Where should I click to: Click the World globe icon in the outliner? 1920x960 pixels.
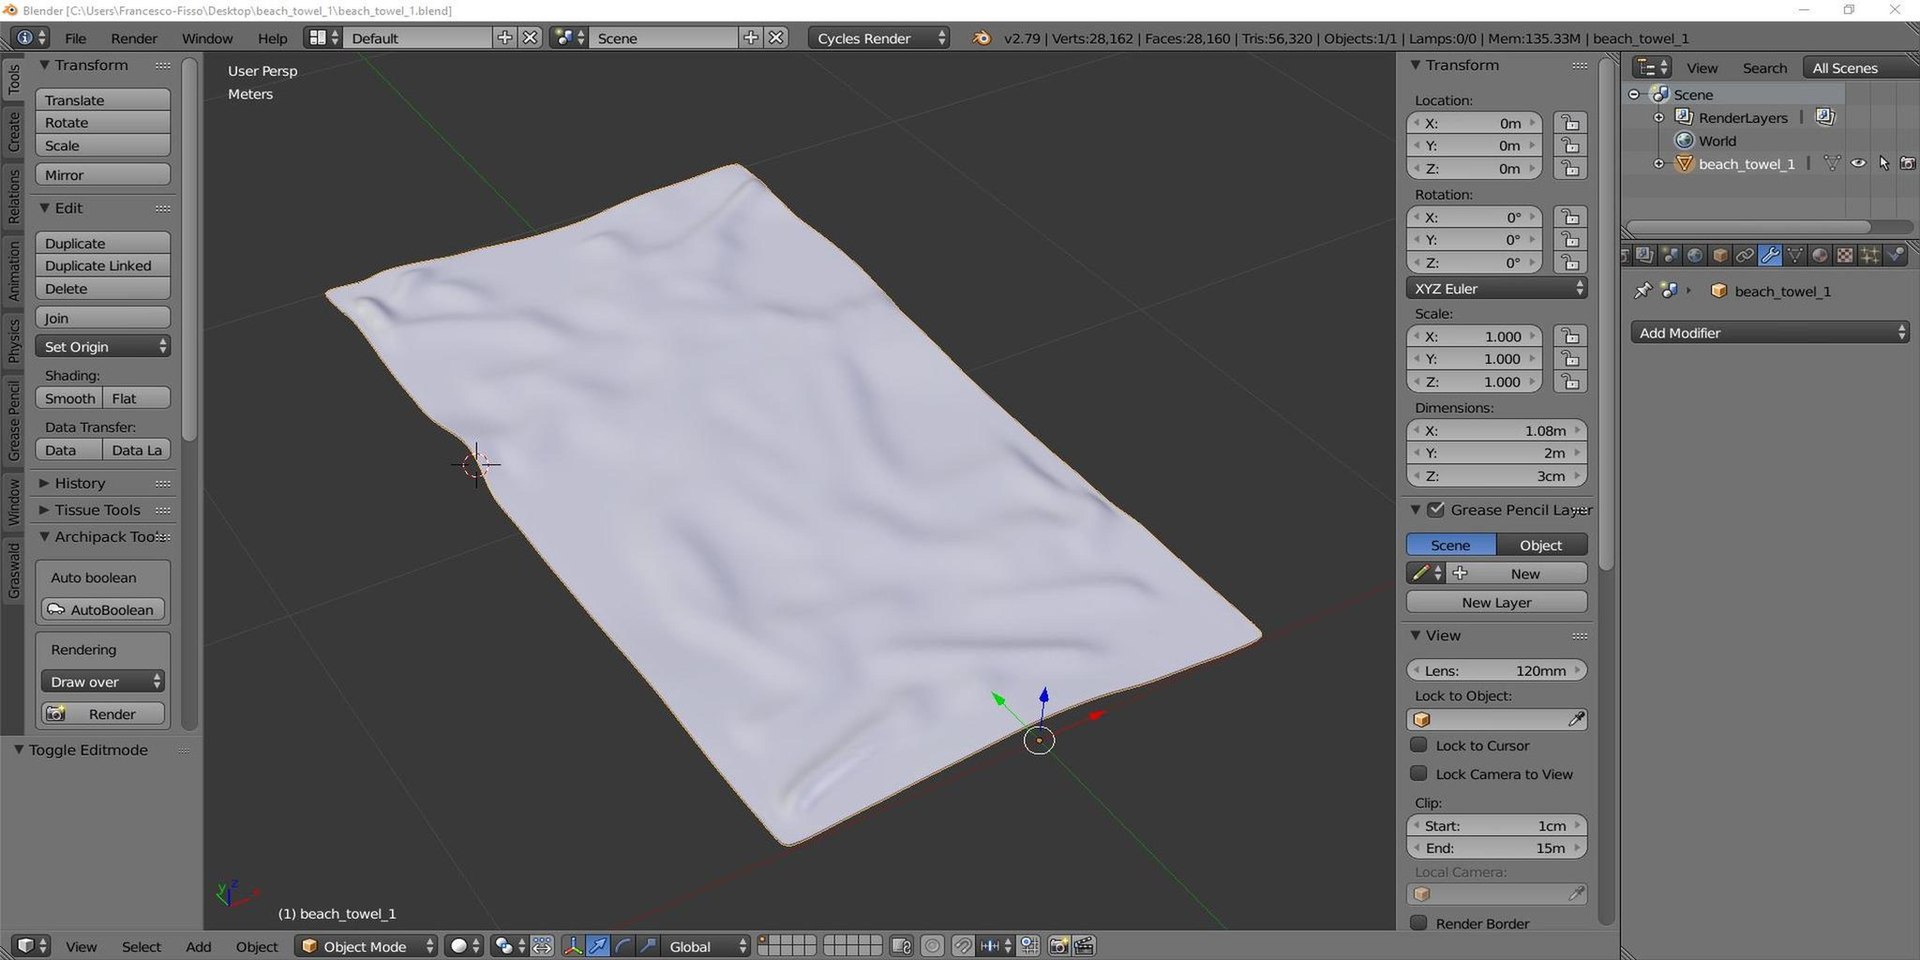point(1685,141)
